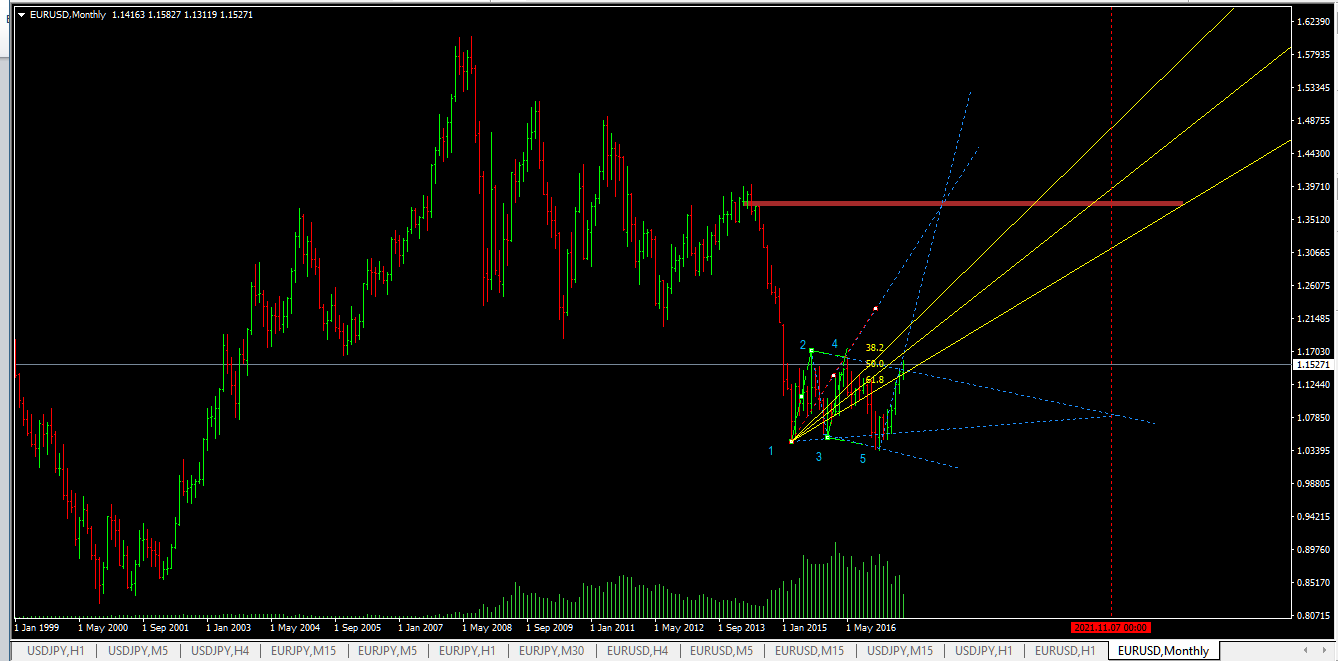Click the 1.44300 price axis value

(1314, 153)
